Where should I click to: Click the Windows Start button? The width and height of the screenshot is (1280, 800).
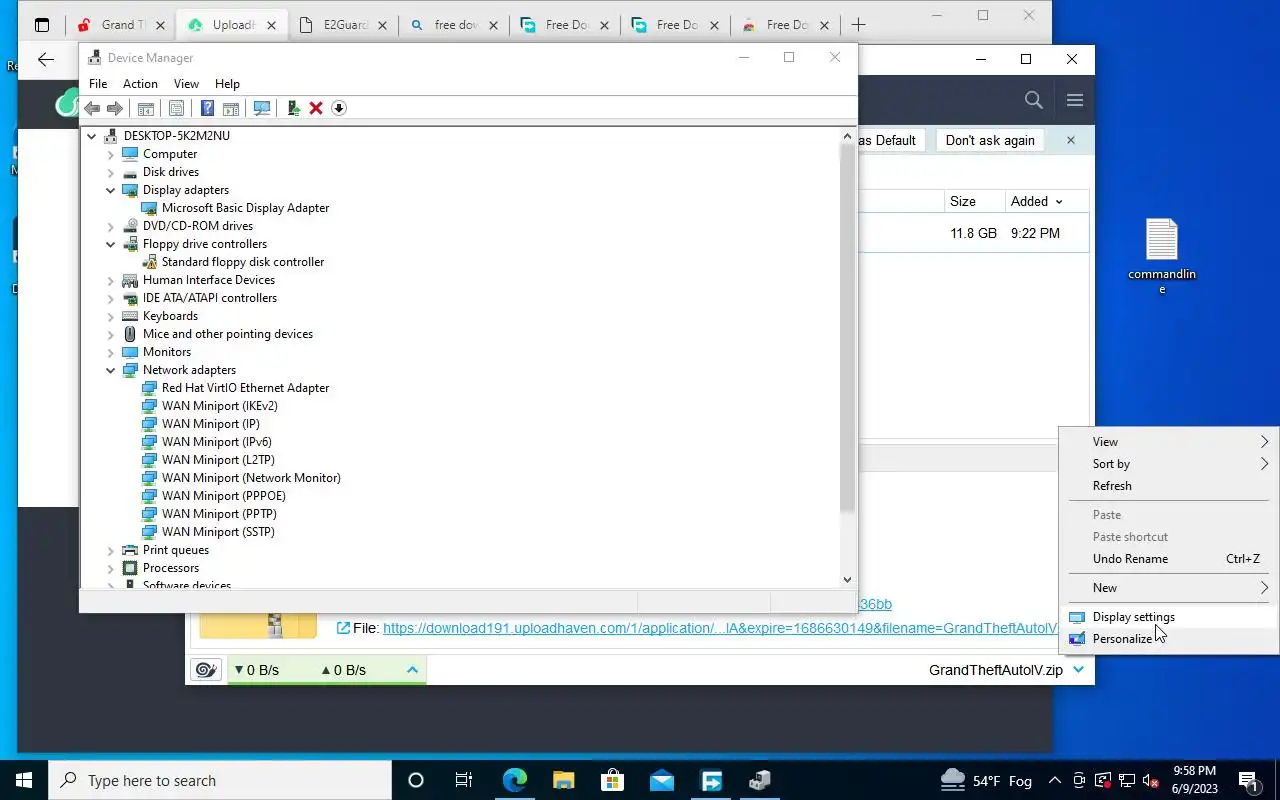[x=24, y=780]
